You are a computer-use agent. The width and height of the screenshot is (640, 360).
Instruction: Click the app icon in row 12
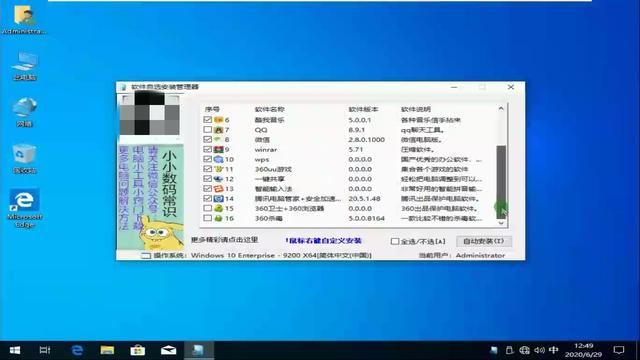coord(219,179)
